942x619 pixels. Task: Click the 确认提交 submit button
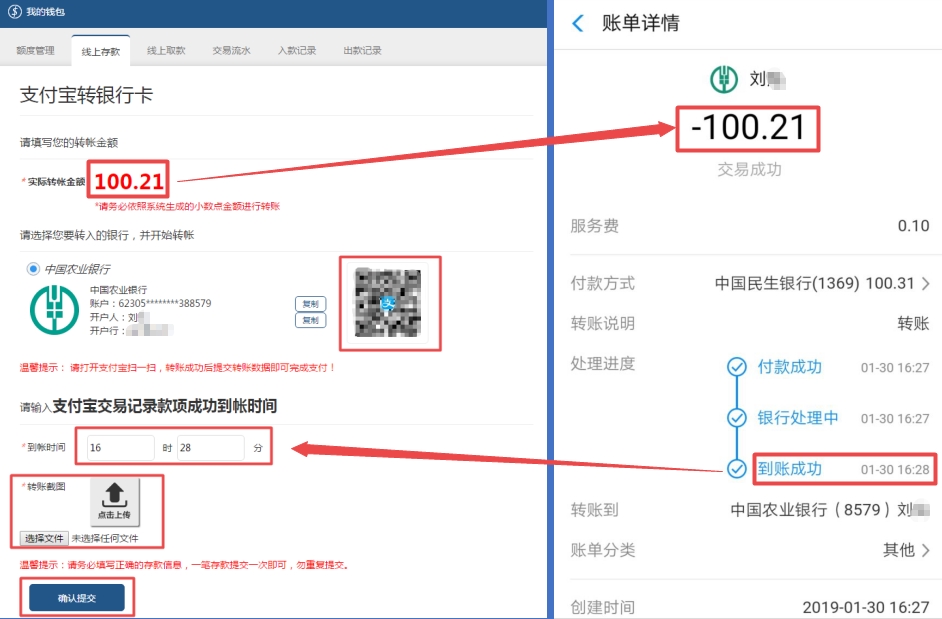[x=77, y=598]
